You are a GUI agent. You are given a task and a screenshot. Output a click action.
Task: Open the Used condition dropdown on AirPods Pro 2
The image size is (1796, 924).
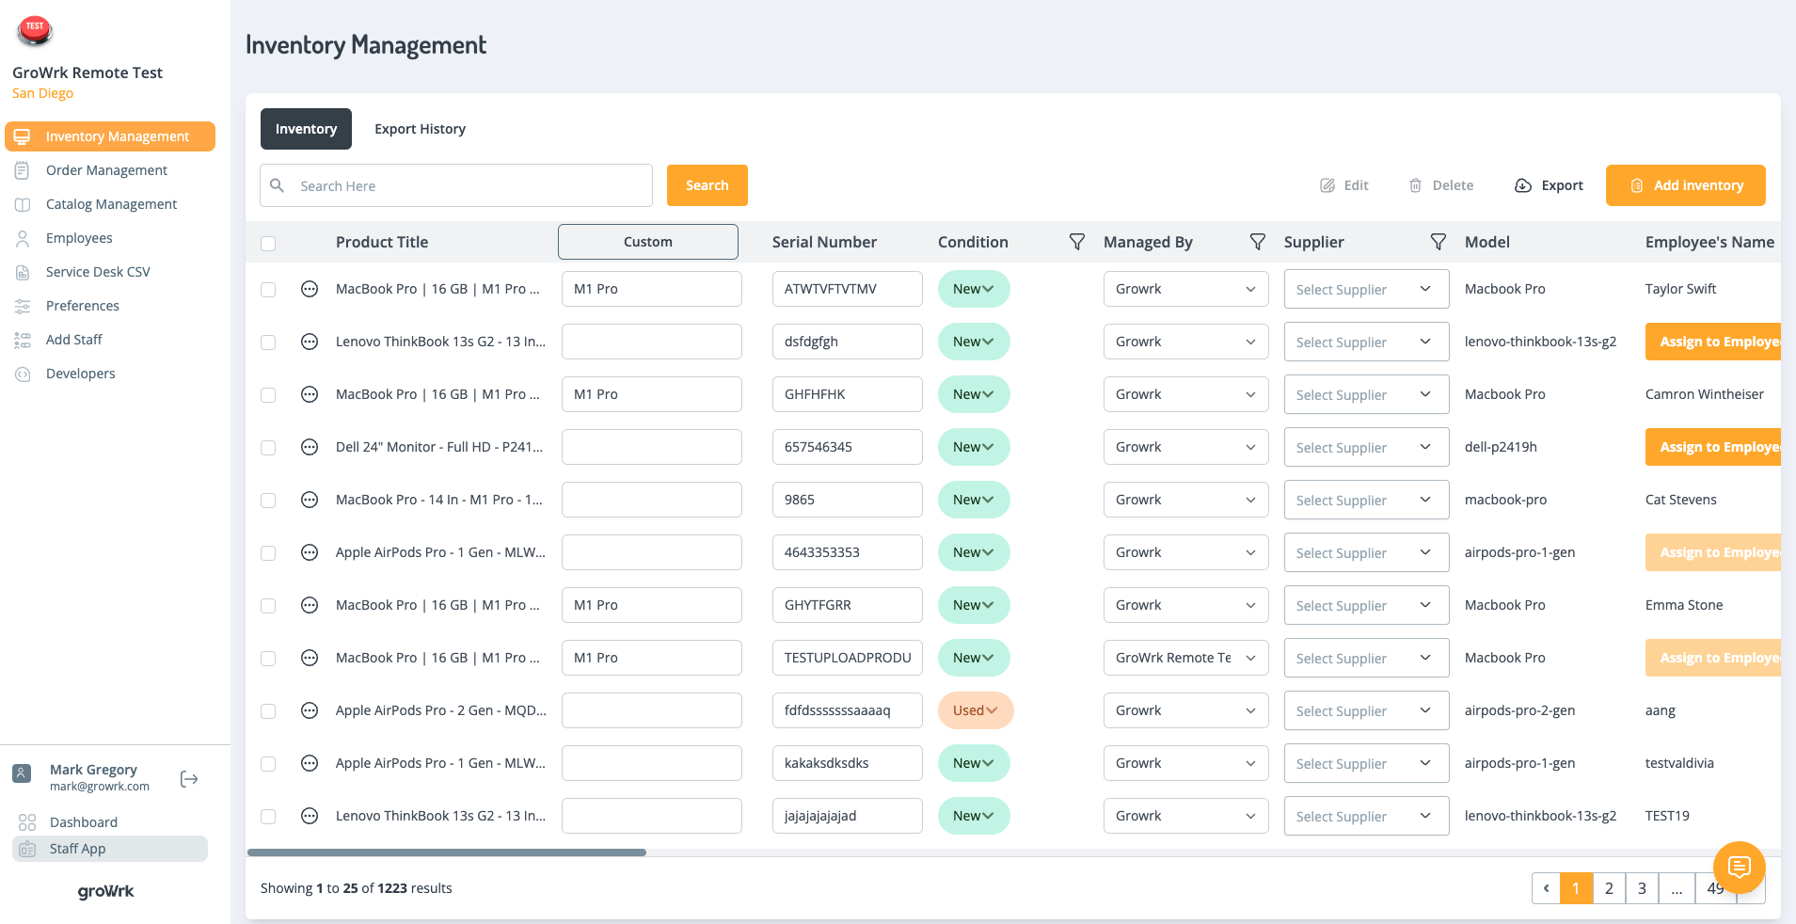[x=975, y=710]
